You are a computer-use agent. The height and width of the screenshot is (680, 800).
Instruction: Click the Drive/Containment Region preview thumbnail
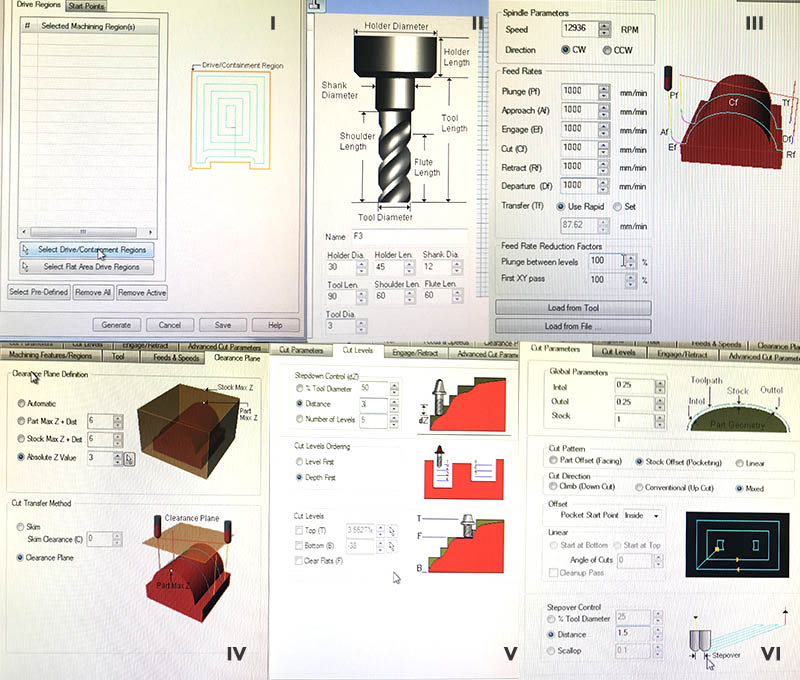[x=231, y=120]
